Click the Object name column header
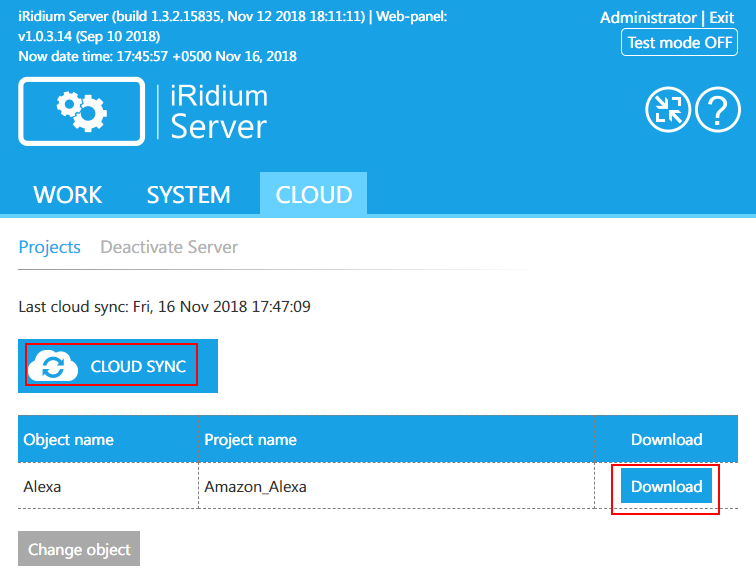The image size is (756, 588). click(x=69, y=439)
